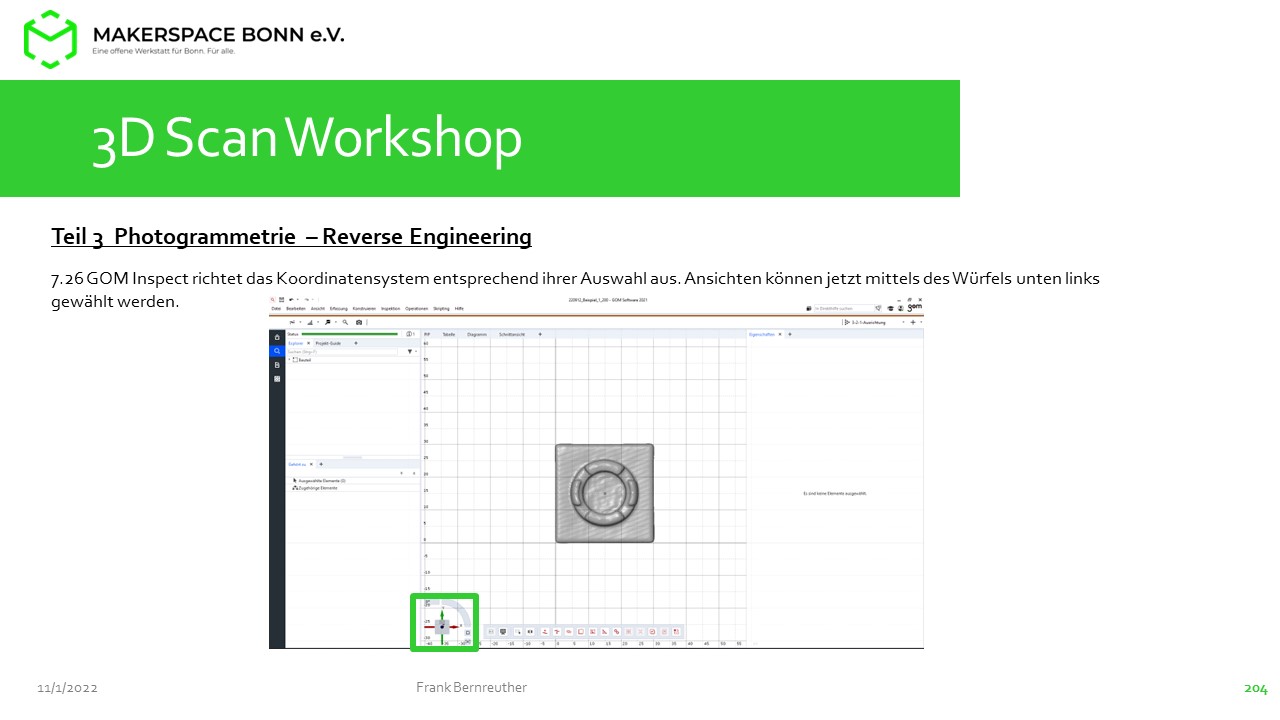Viewport: 1280px width, 720px height.
Task: Add a new view tab after Schnittansicht
Action: pyautogui.click(x=540, y=334)
